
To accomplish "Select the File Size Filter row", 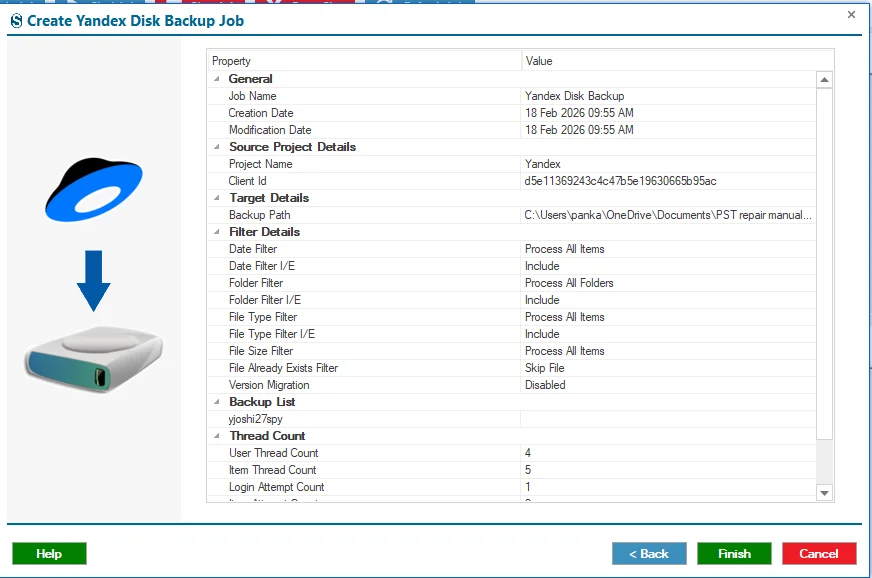I will click(512, 351).
